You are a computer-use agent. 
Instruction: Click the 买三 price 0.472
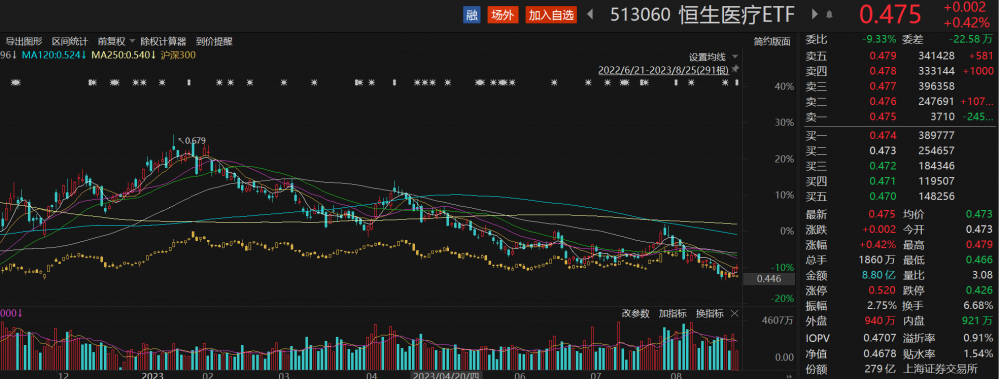(883, 166)
